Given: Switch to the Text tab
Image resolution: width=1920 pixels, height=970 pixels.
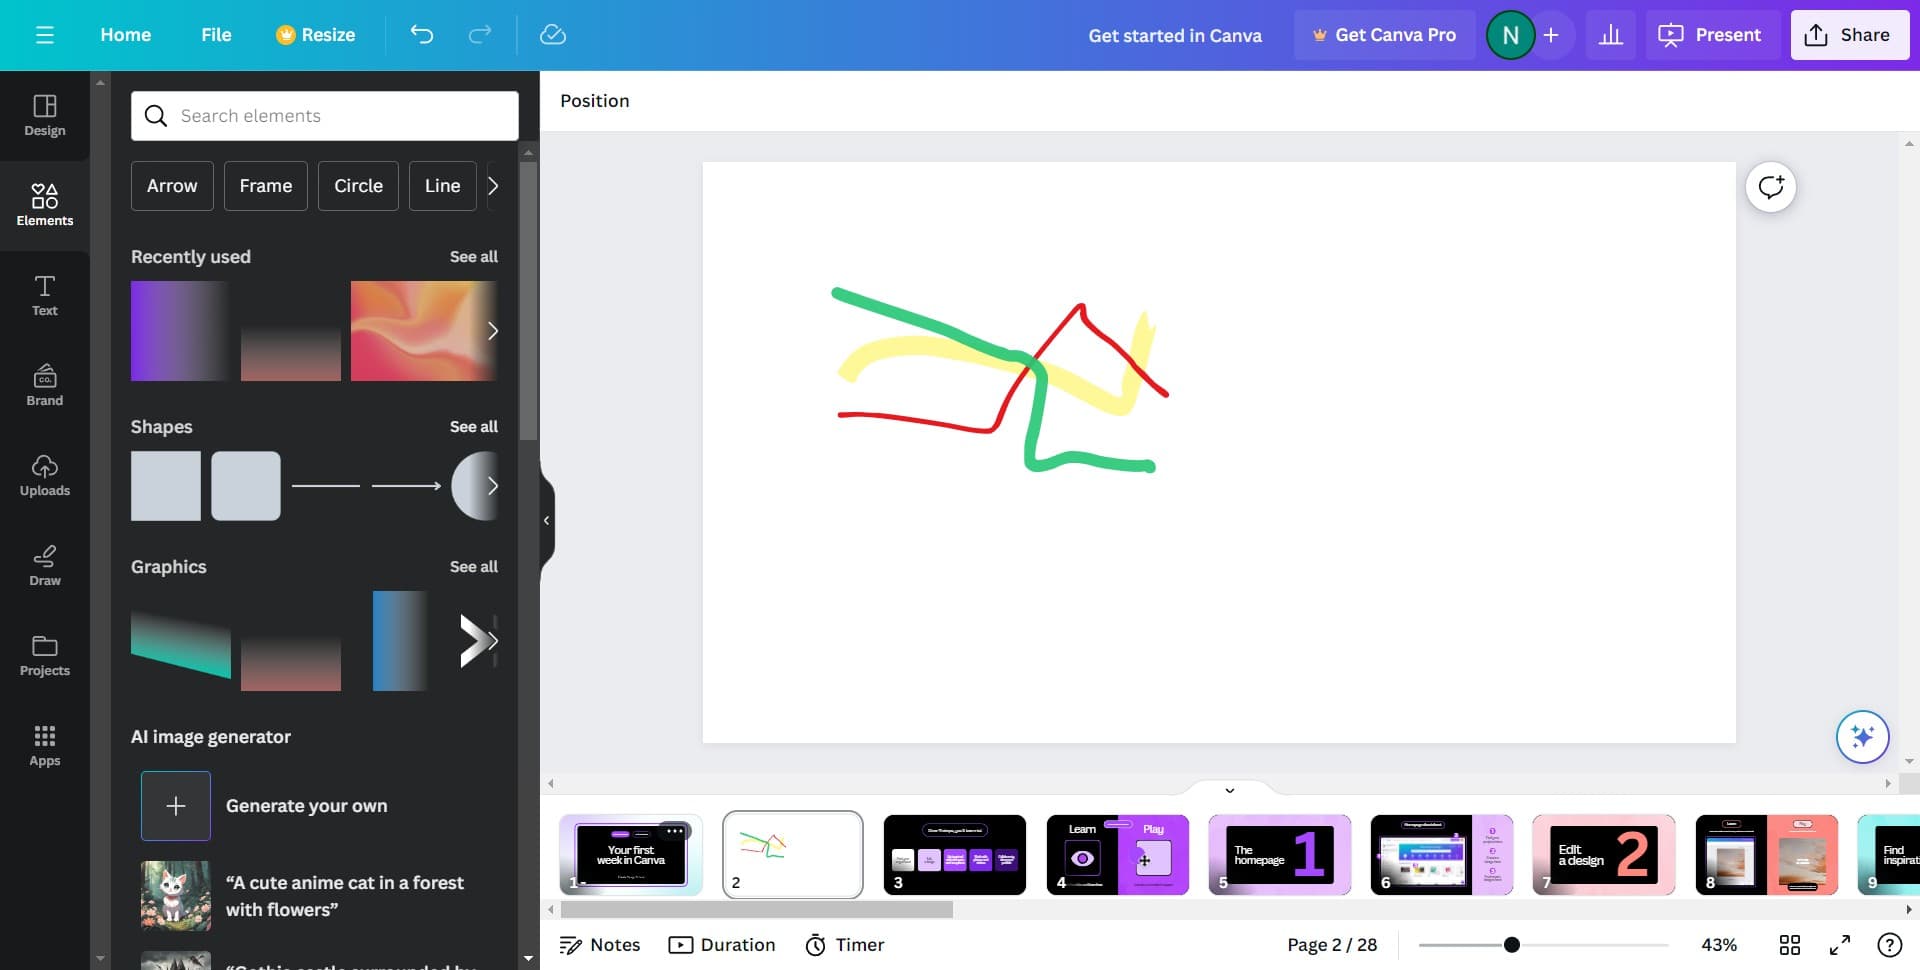Looking at the screenshot, I should [44, 295].
